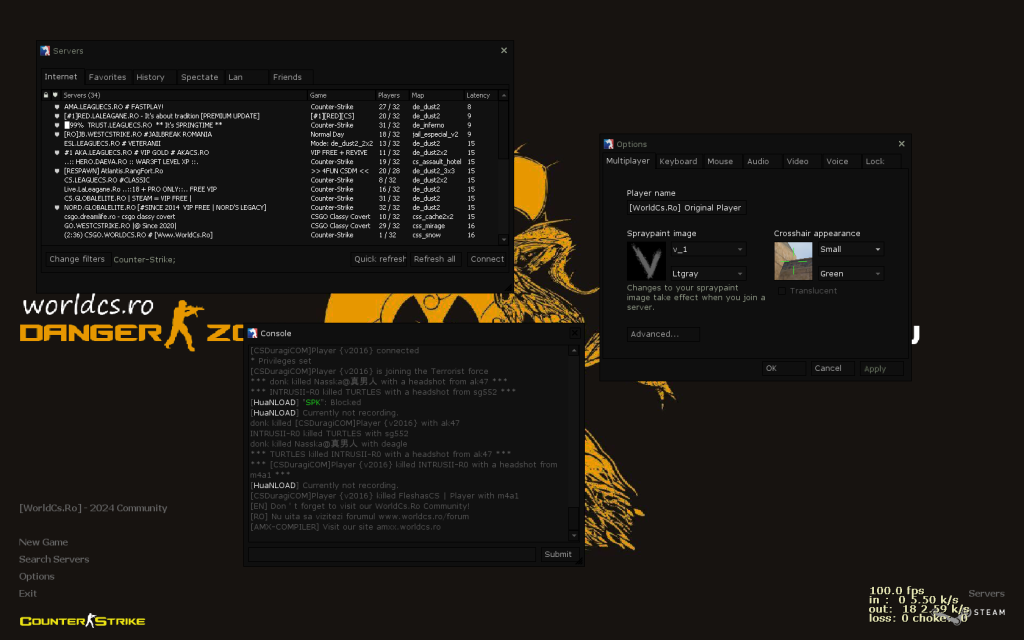Close the Options window
Screen dimensions: 1024x640
[901, 144]
